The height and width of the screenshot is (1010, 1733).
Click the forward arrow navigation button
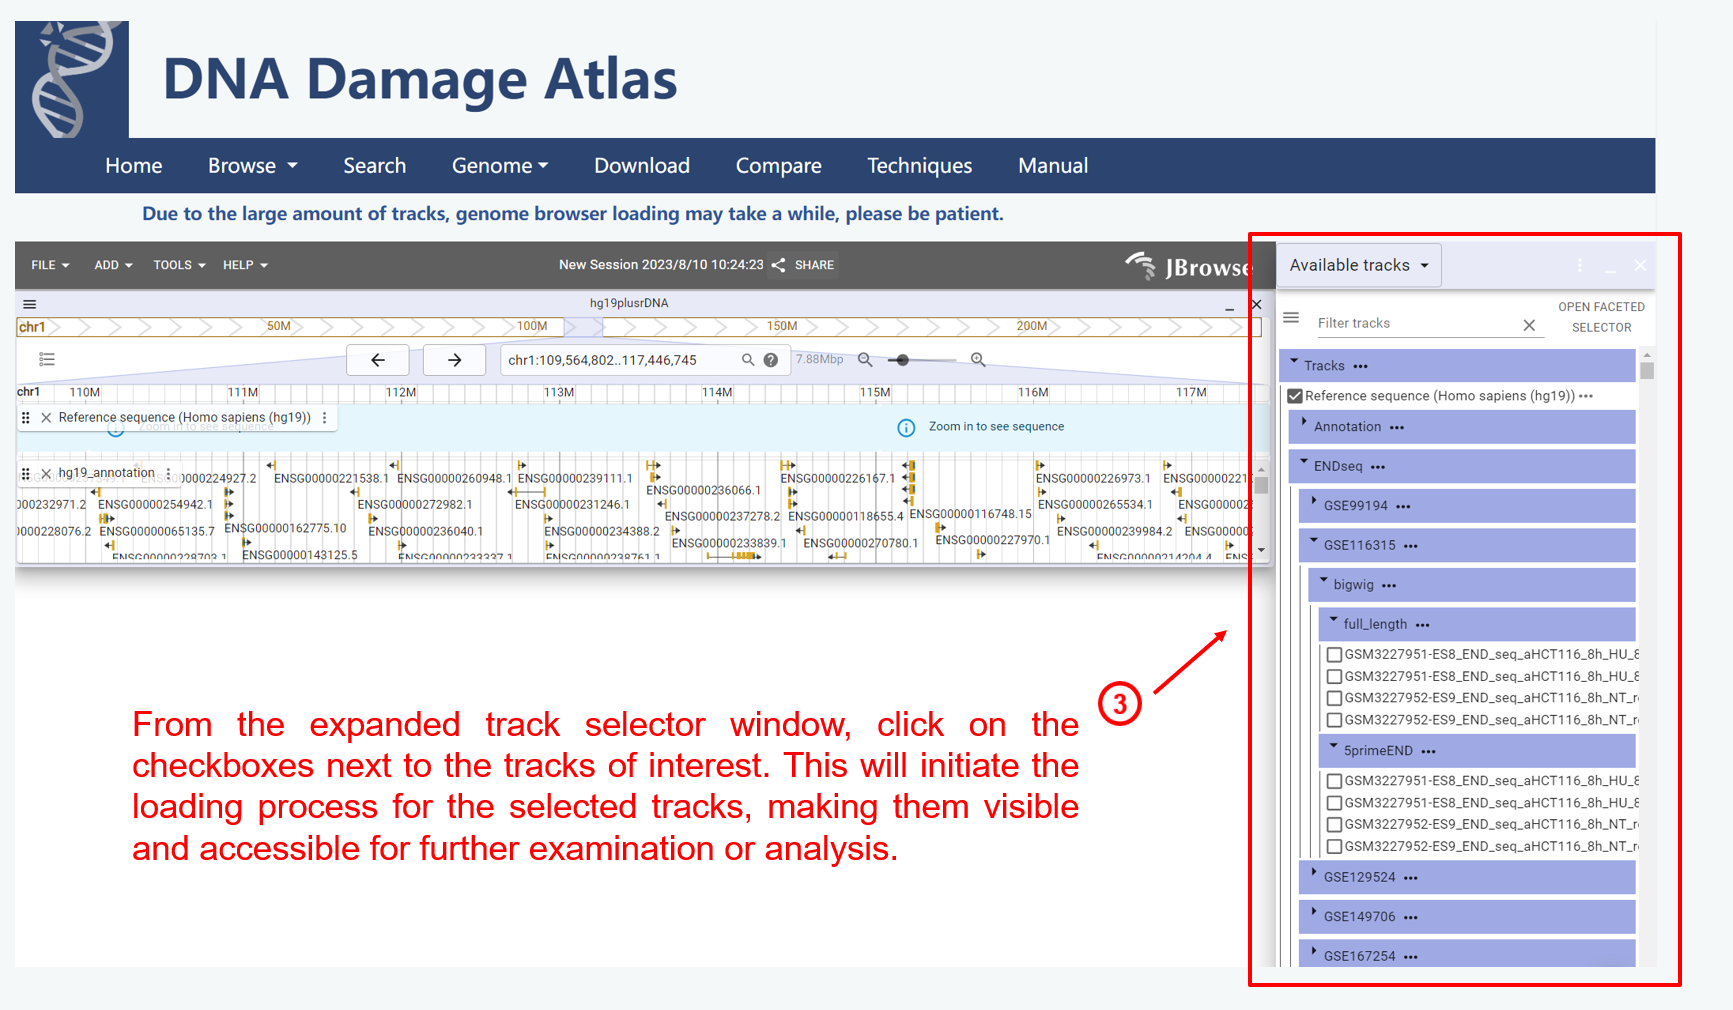(454, 360)
